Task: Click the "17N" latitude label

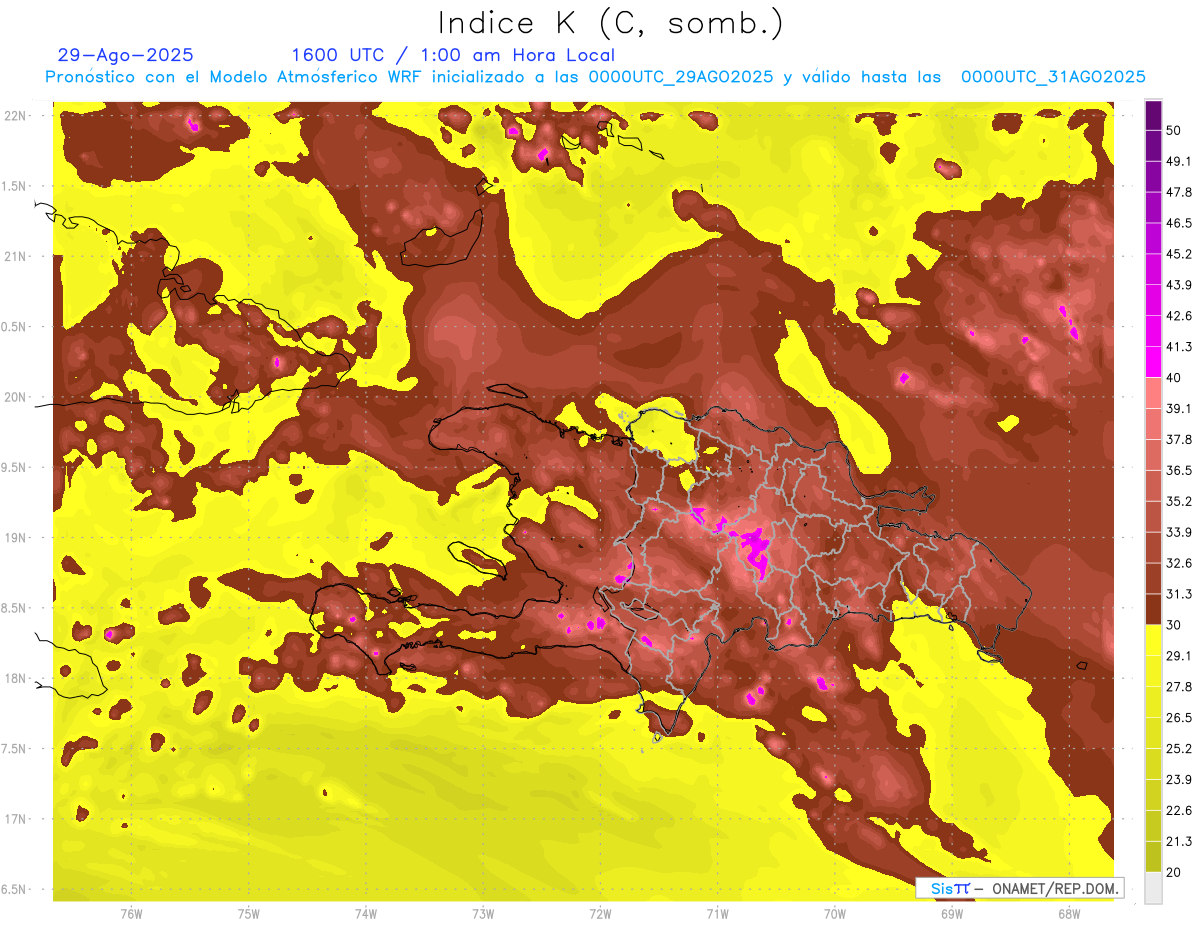Action: [x=16, y=820]
